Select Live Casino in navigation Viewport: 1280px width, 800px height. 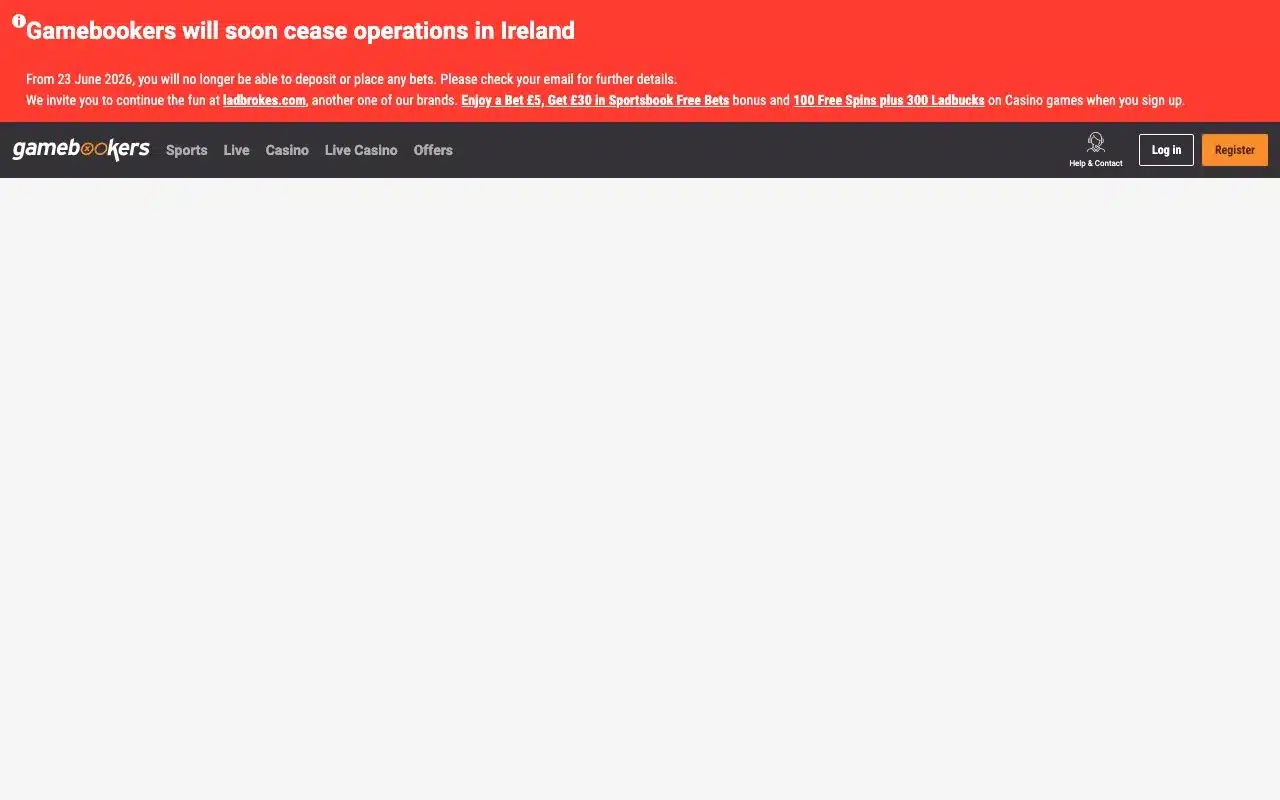click(361, 150)
